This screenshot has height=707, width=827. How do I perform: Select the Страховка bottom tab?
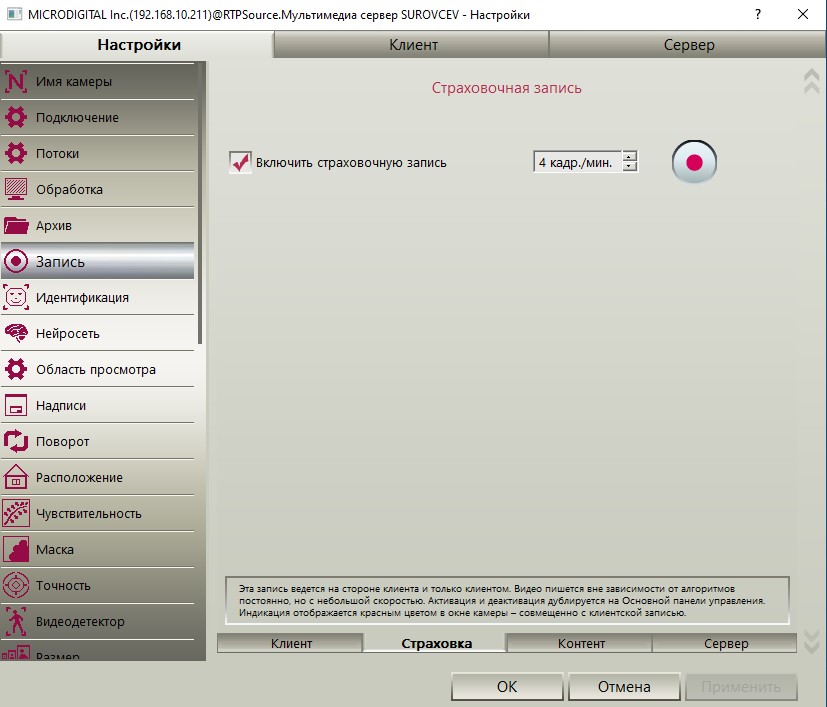point(436,643)
